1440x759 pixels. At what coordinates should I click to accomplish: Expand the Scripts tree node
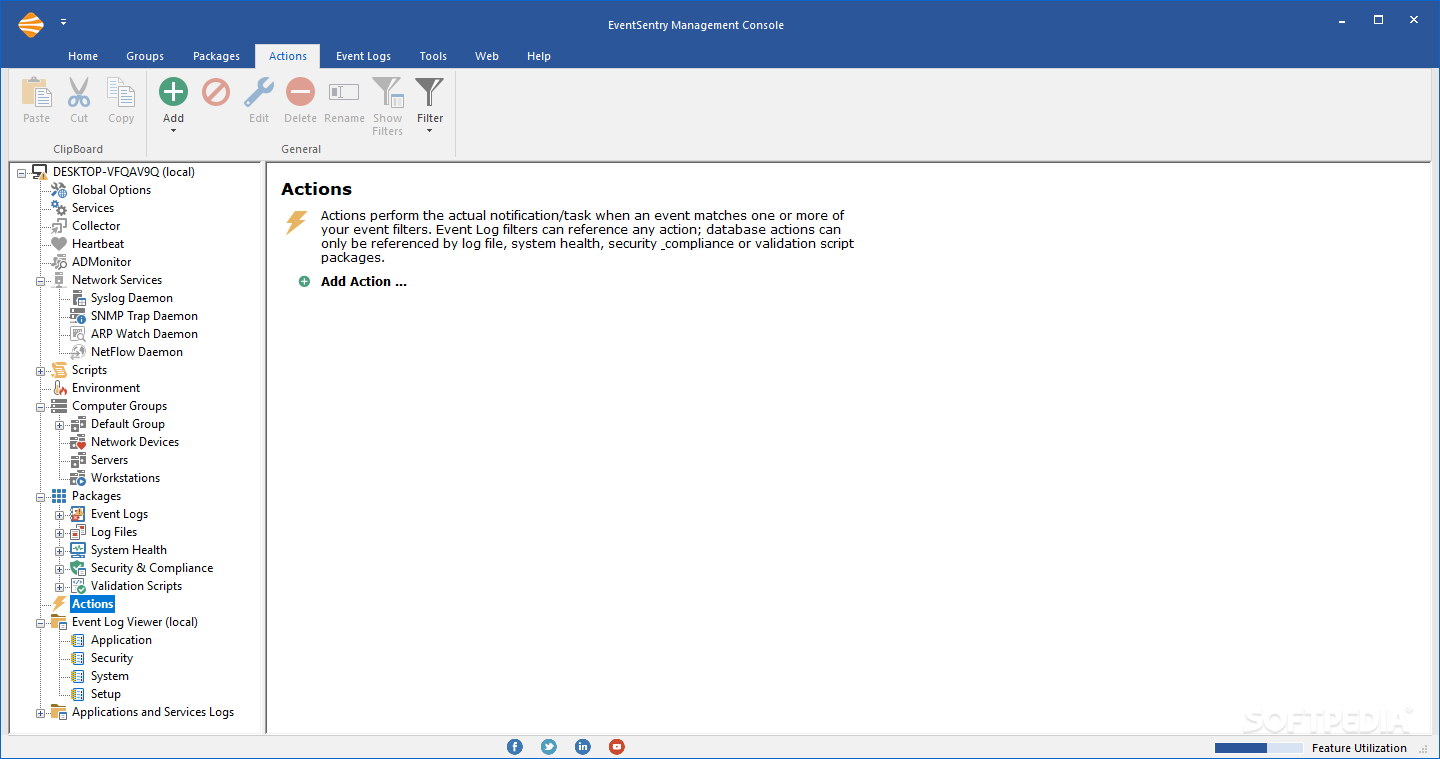point(40,370)
